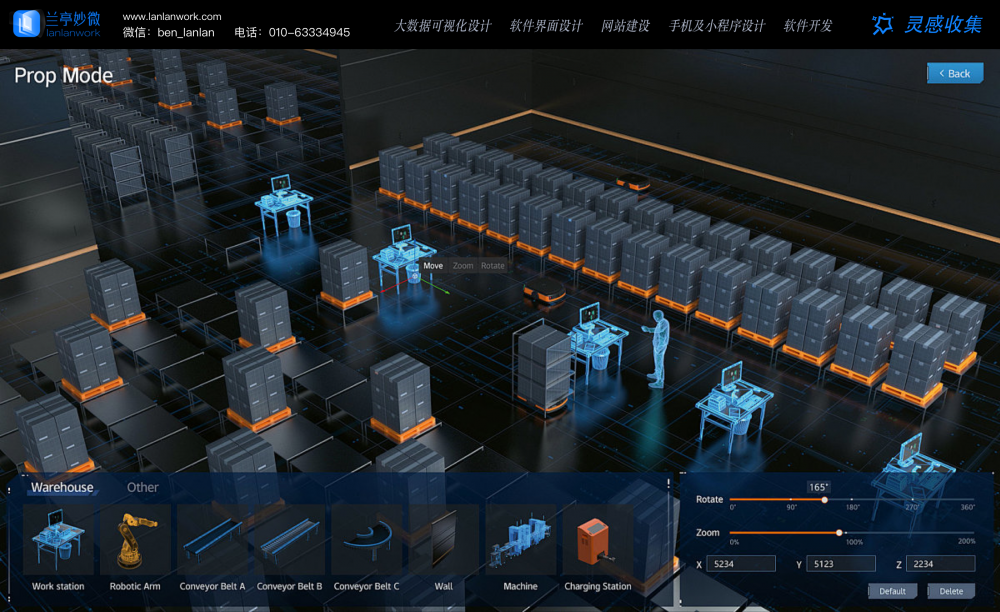Screen dimensions: 1000x612
Task: Choose the Machine prop icon
Action: click(x=520, y=540)
